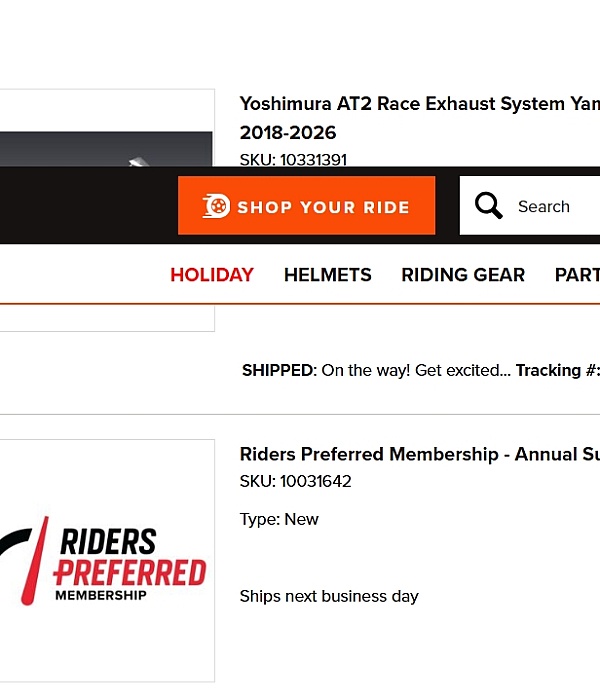Click the Tracking # label
Image resolution: width=600 pixels, height=699 pixels.
tap(556, 370)
